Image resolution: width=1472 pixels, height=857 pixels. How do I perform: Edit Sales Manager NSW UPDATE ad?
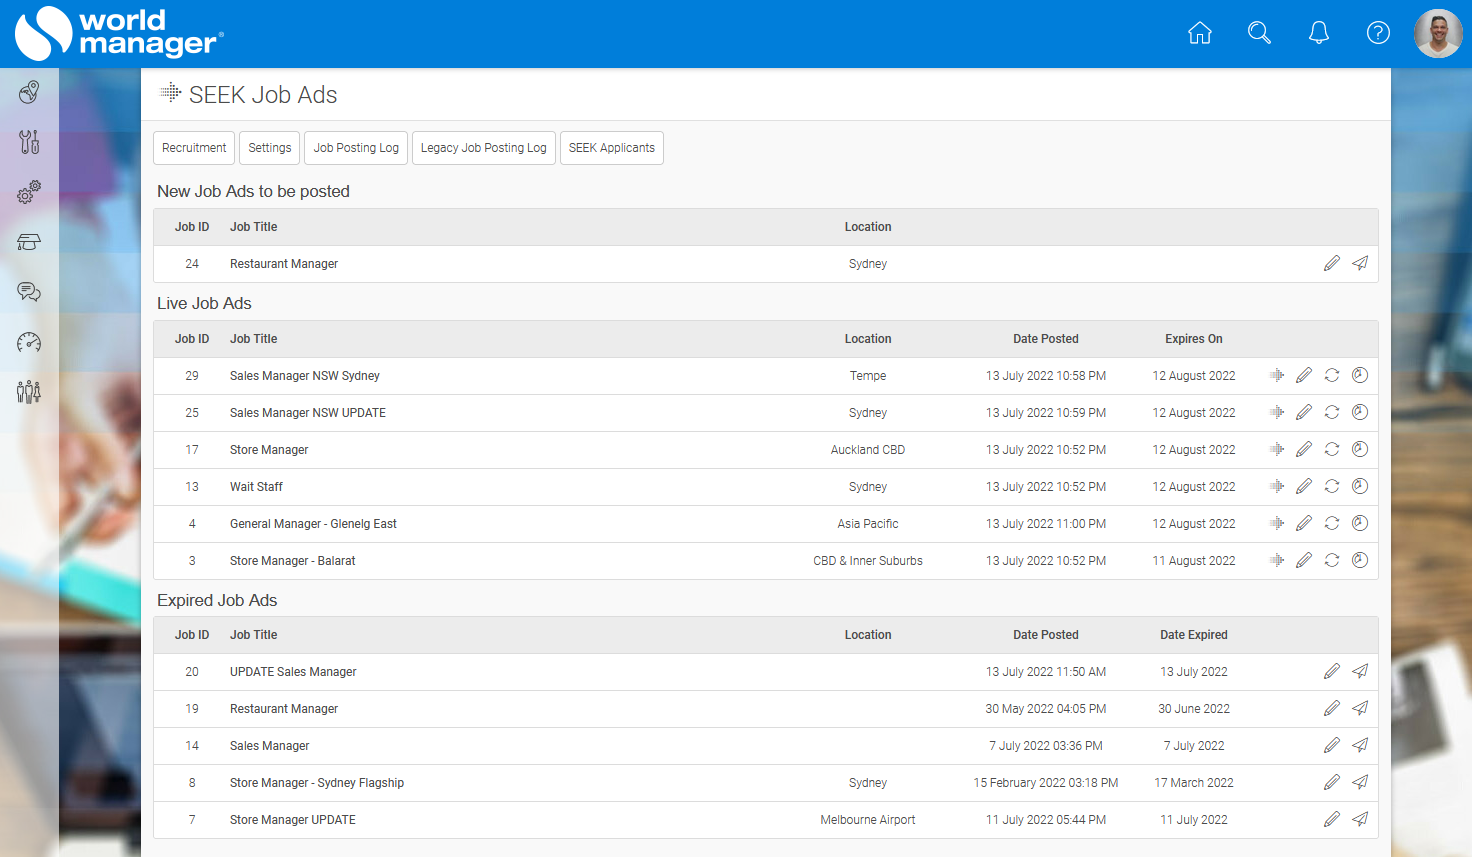click(x=1304, y=412)
